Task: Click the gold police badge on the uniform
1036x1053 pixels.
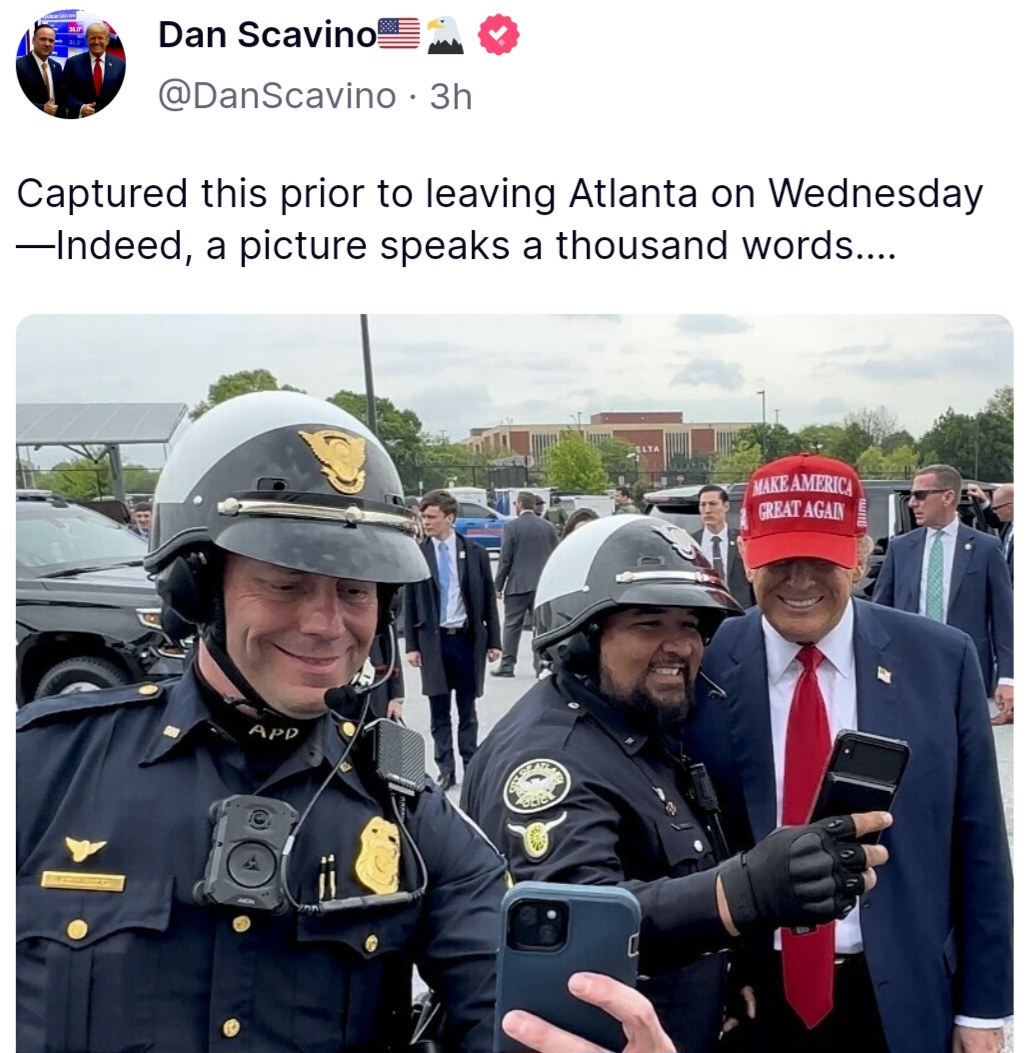Action: click(x=378, y=856)
